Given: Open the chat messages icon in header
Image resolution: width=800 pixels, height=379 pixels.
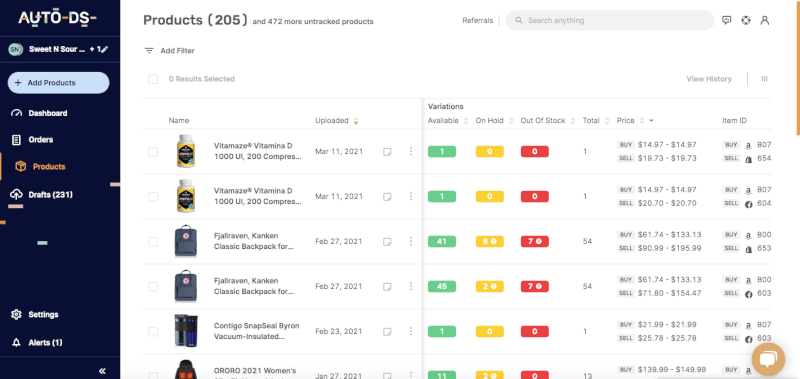Looking at the screenshot, I should [x=727, y=20].
